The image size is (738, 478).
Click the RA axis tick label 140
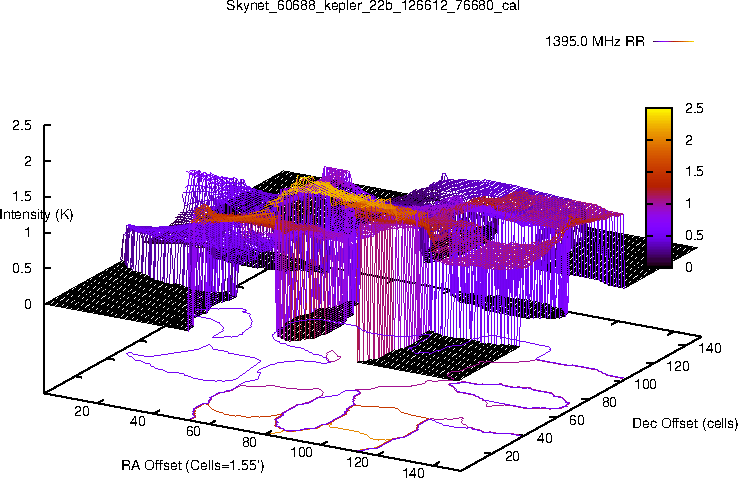[x=413, y=472]
